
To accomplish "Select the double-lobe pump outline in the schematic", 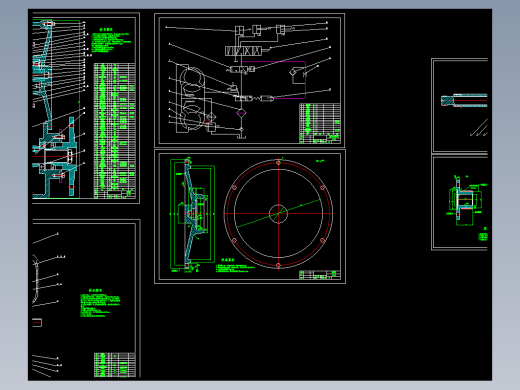I will (x=192, y=99).
